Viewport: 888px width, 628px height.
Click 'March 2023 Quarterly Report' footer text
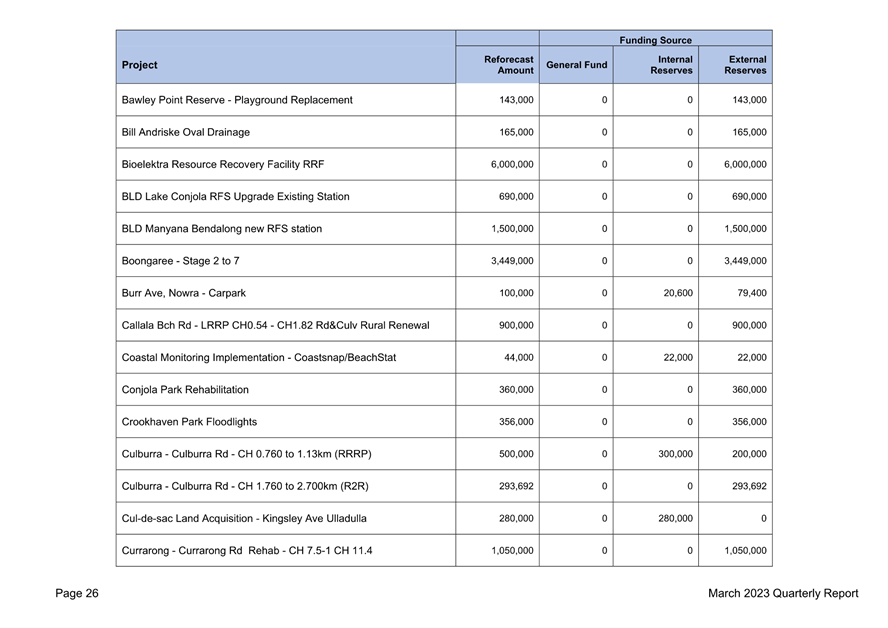click(783, 593)
